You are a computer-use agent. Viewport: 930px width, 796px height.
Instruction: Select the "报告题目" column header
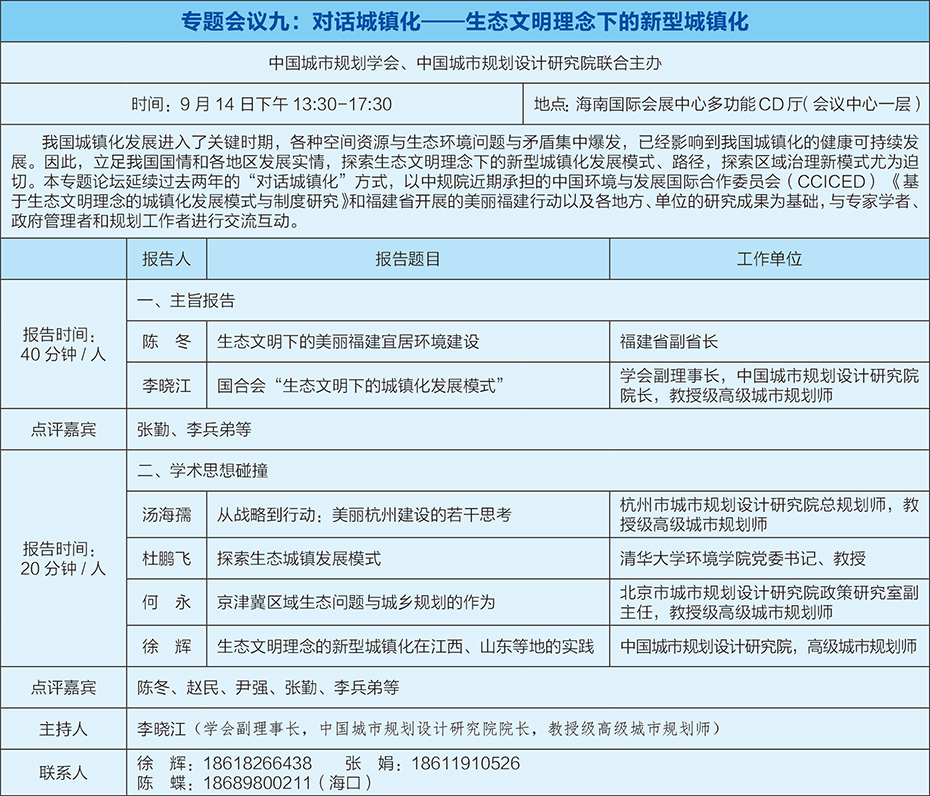tap(408, 258)
